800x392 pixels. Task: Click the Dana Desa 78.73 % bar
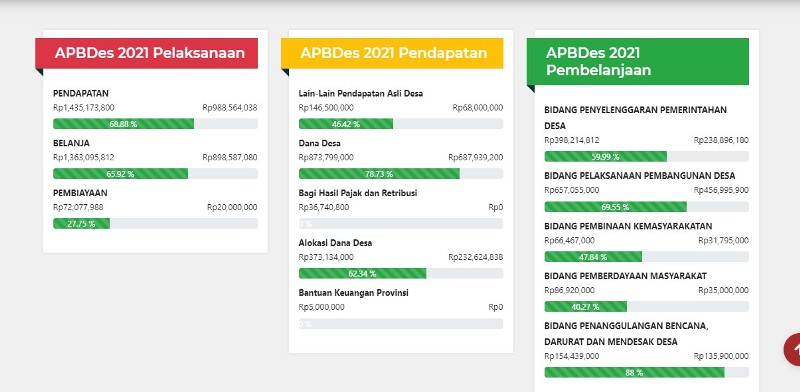tap(401, 174)
